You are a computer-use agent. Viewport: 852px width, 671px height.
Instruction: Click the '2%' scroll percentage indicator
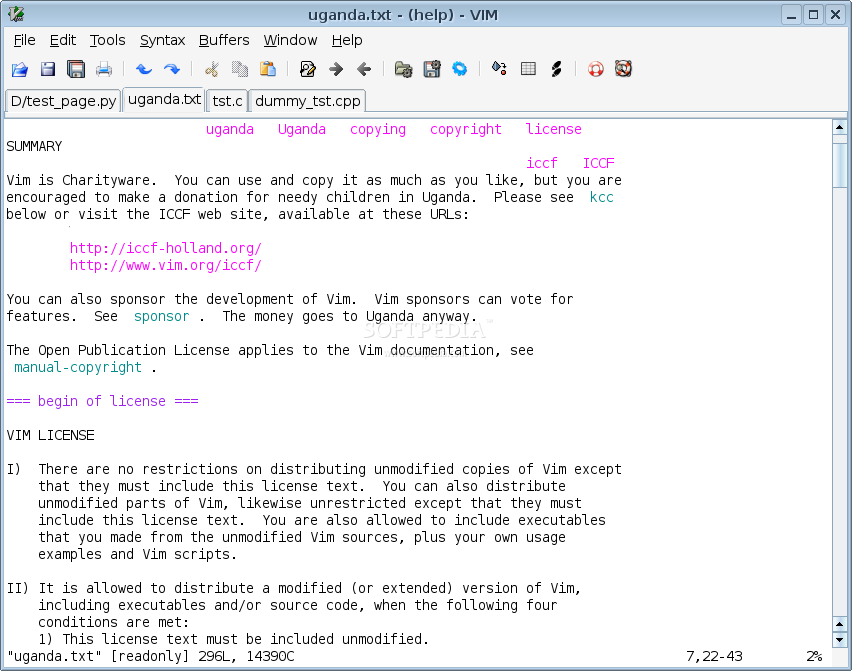(x=814, y=656)
